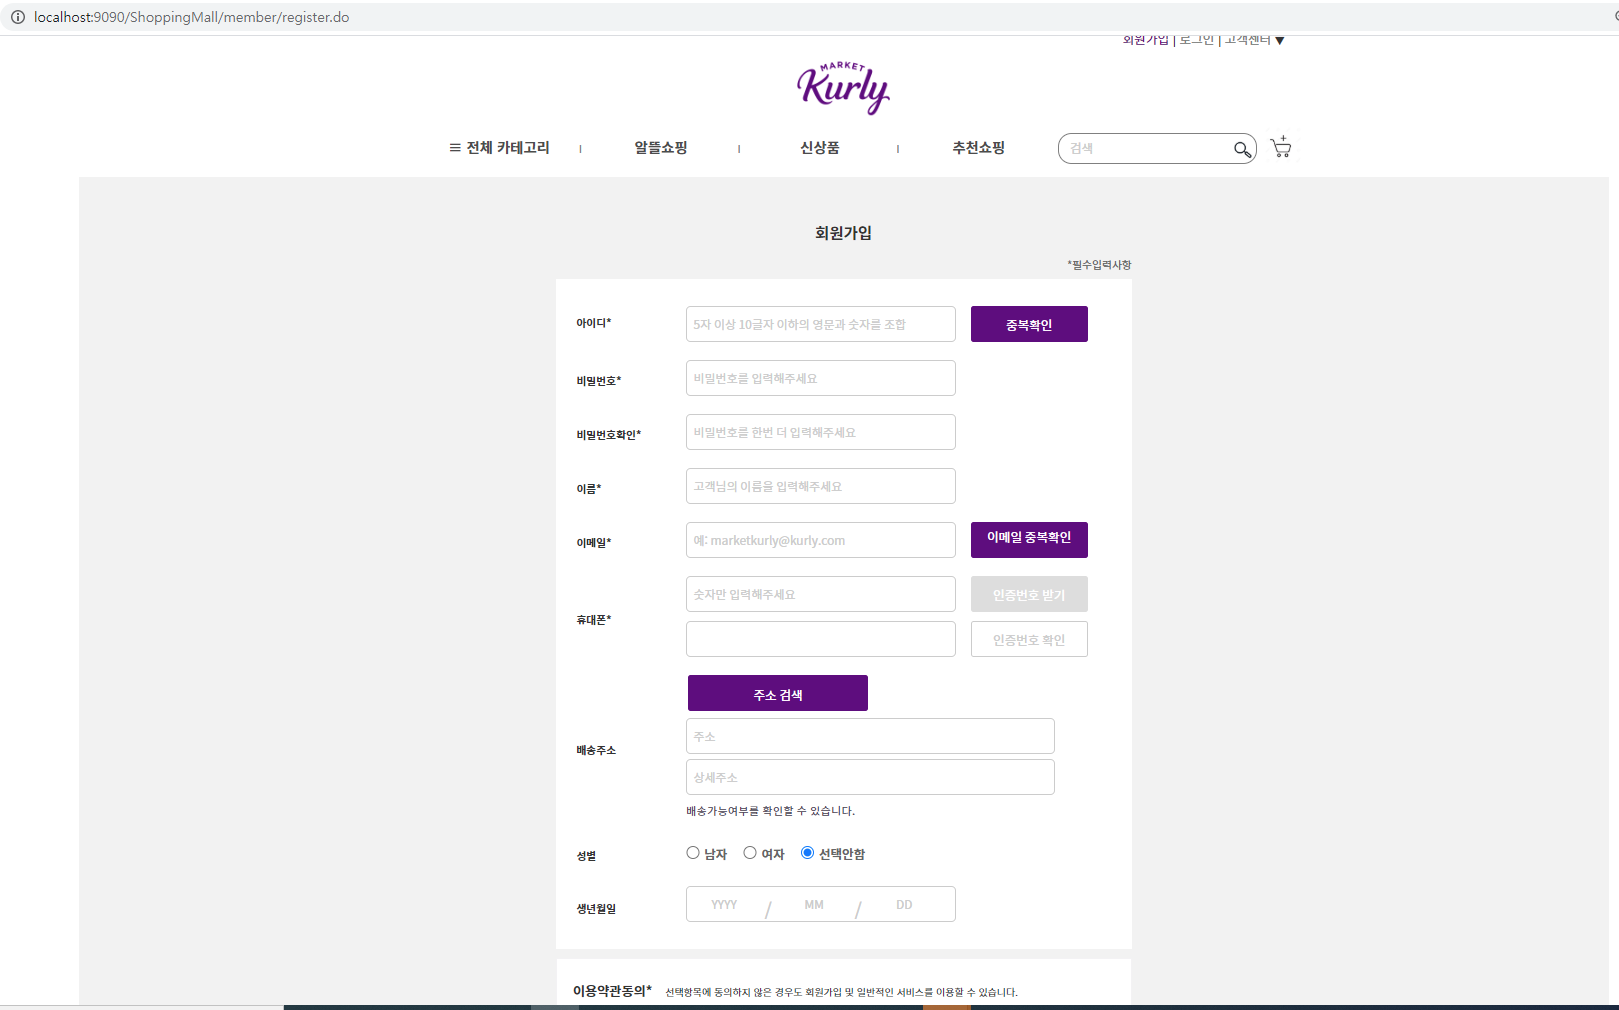Click the YYYY birth year field
The image size is (1619, 1010).
(x=724, y=903)
